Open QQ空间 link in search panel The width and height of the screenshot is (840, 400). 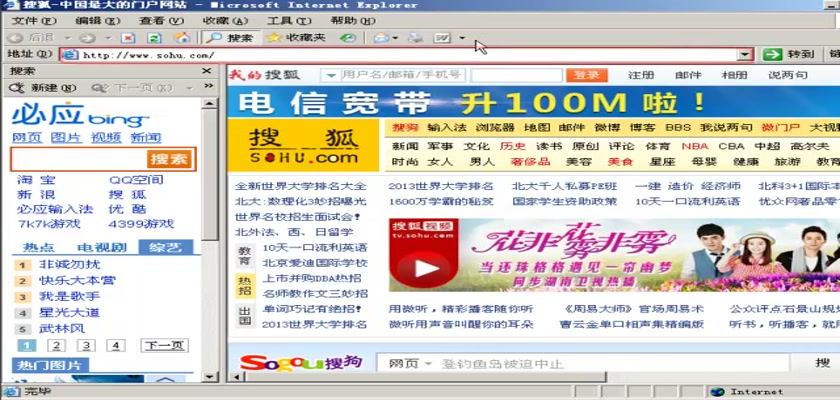click(136, 180)
